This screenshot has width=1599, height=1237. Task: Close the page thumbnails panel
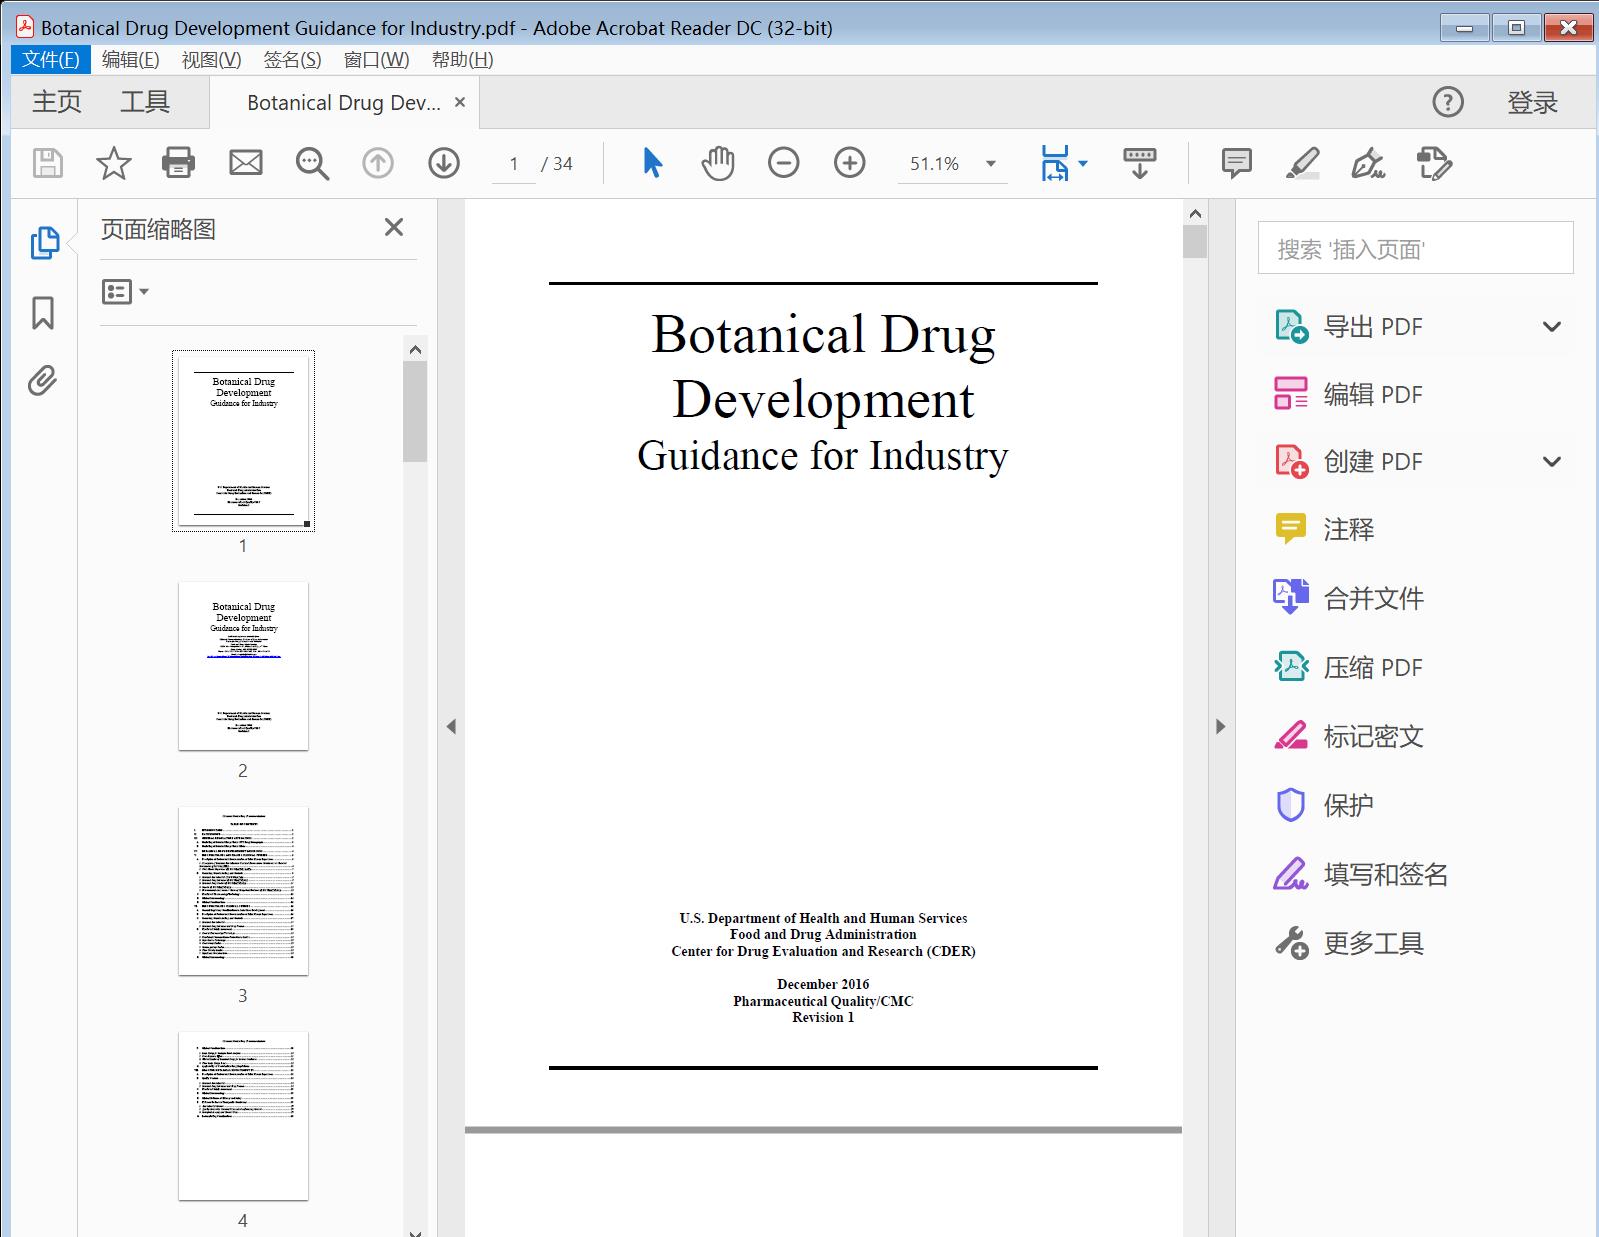(x=394, y=228)
